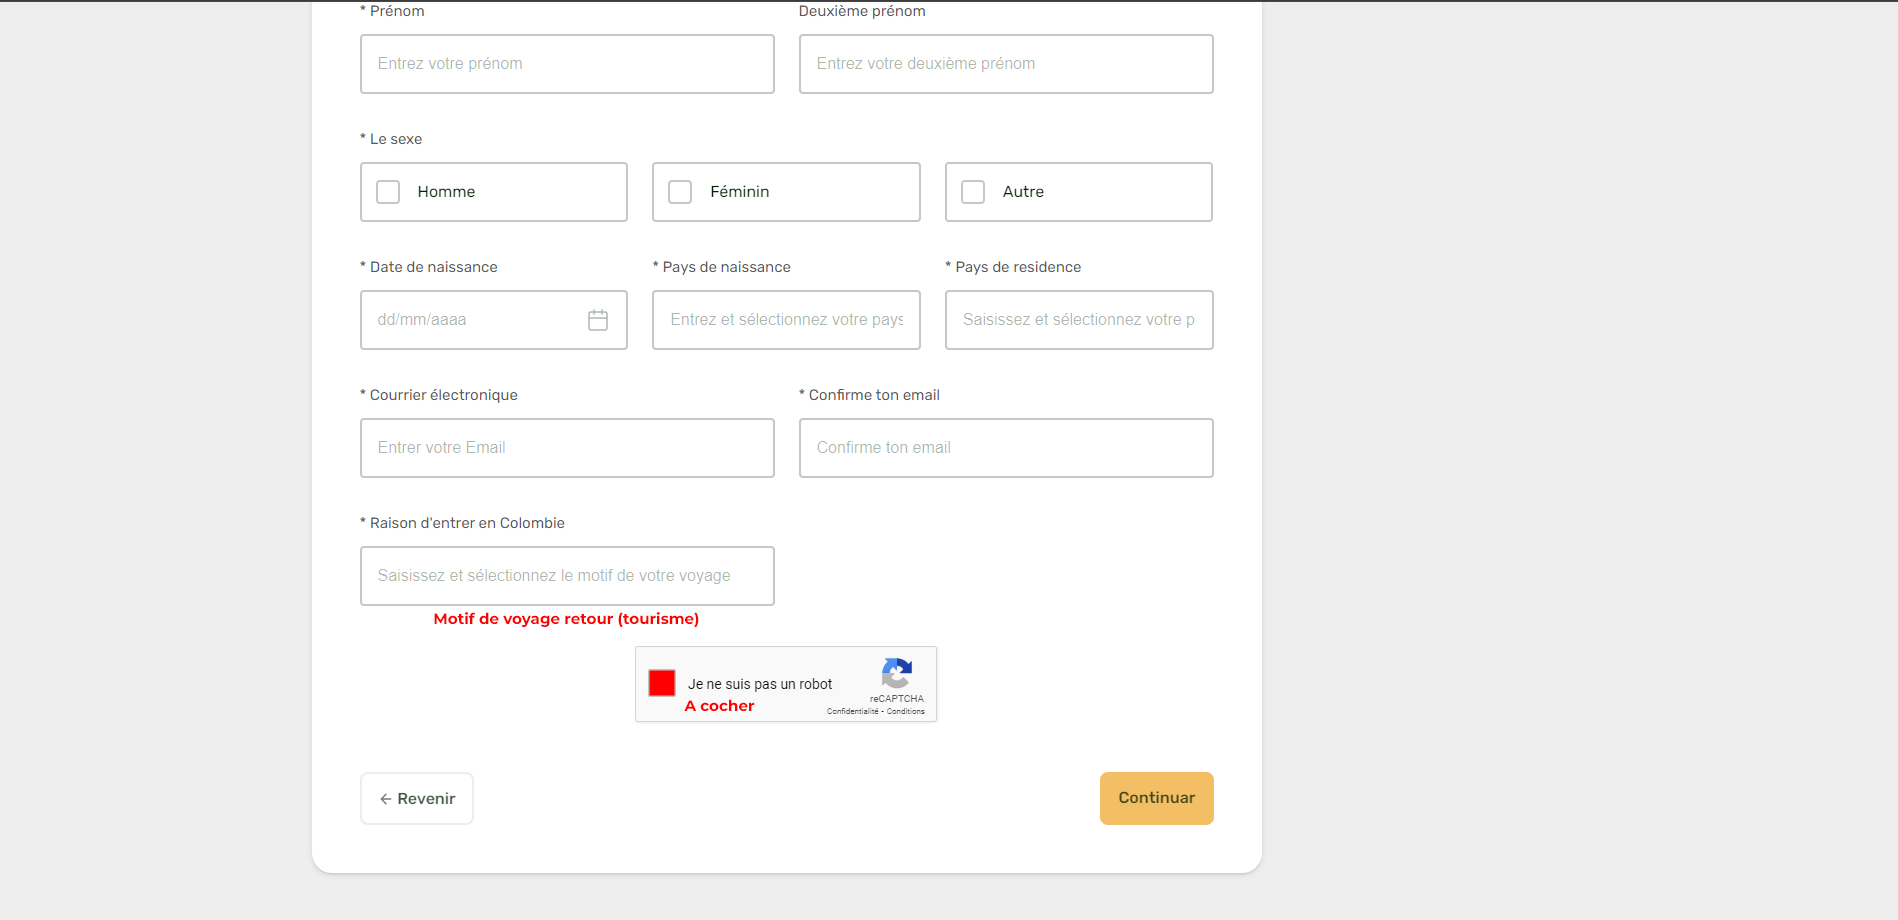Open the reCAPTCHA Conditions link
The width and height of the screenshot is (1898, 920).
point(906,711)
